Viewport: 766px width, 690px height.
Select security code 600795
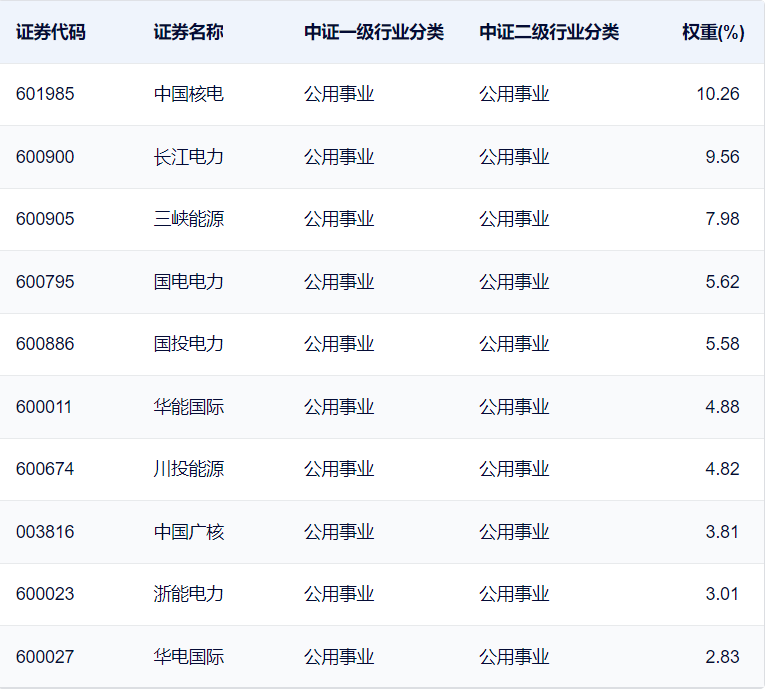45,282
